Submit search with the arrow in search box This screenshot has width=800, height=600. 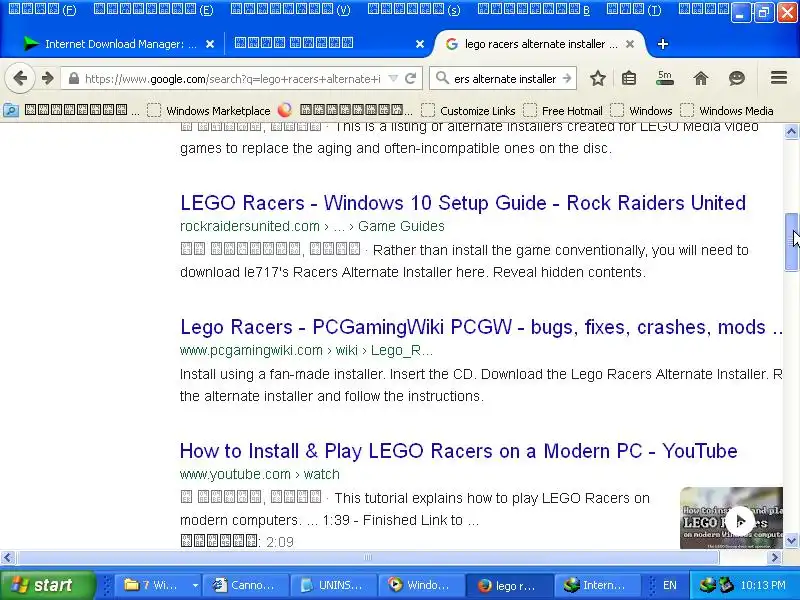[567, 79]
